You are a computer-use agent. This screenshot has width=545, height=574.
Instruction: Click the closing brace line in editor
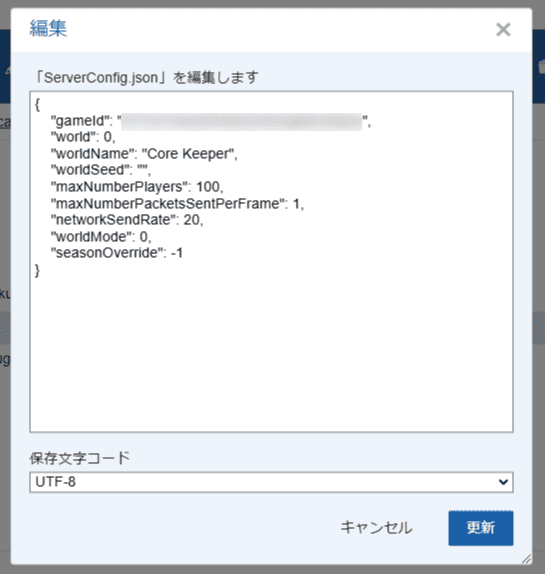coord(37,271)
